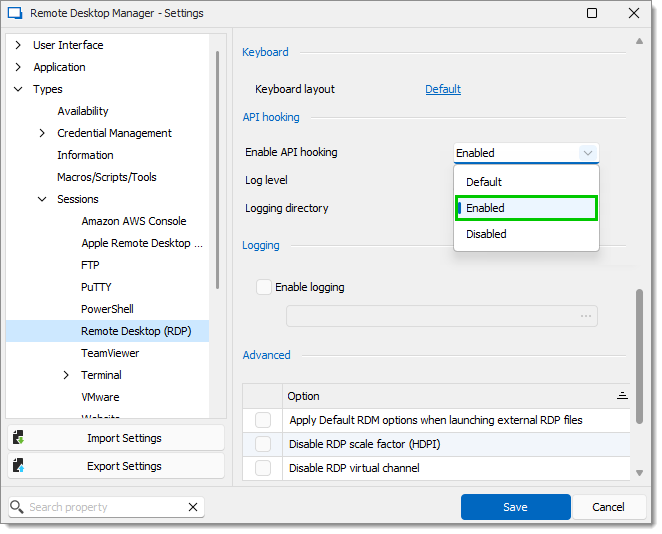Open the logging path browse ellipsis

click(586, 316)
